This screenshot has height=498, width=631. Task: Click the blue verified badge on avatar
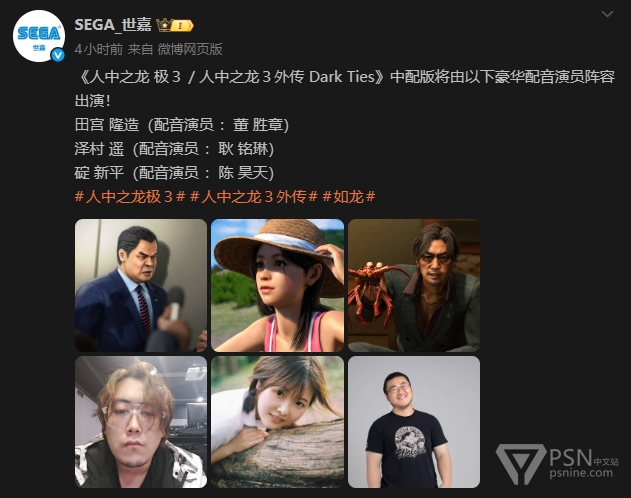[x=58, y=55]
